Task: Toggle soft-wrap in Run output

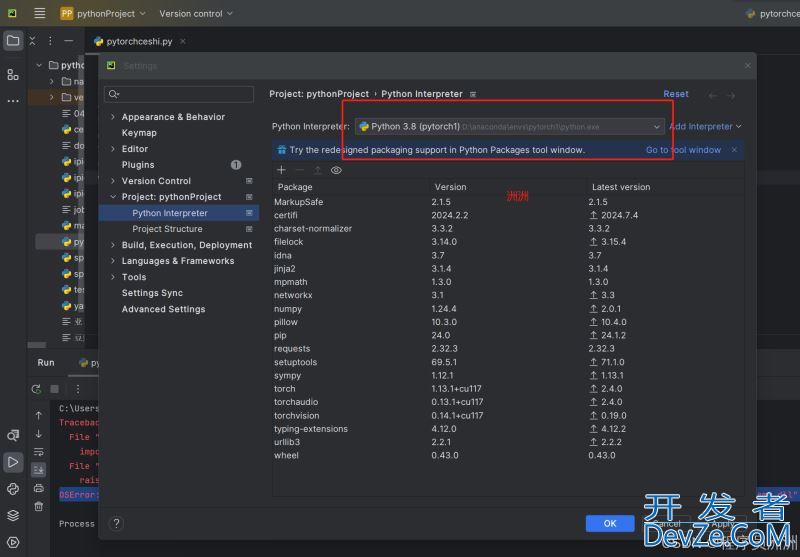Action: point(39,452)
